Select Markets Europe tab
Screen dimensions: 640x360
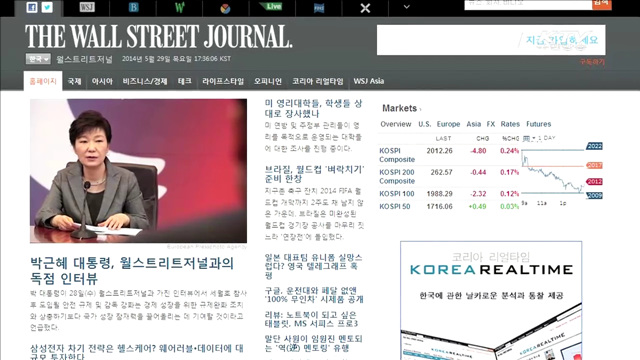point(448,124)
